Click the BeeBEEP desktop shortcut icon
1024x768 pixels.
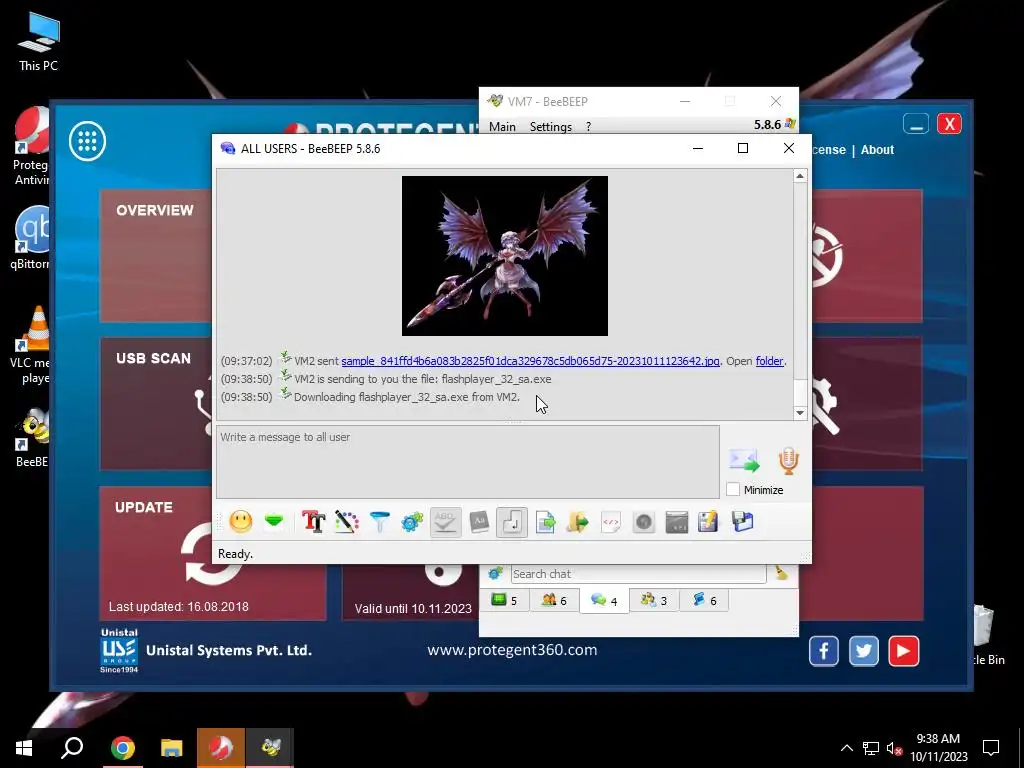[31, 437]
